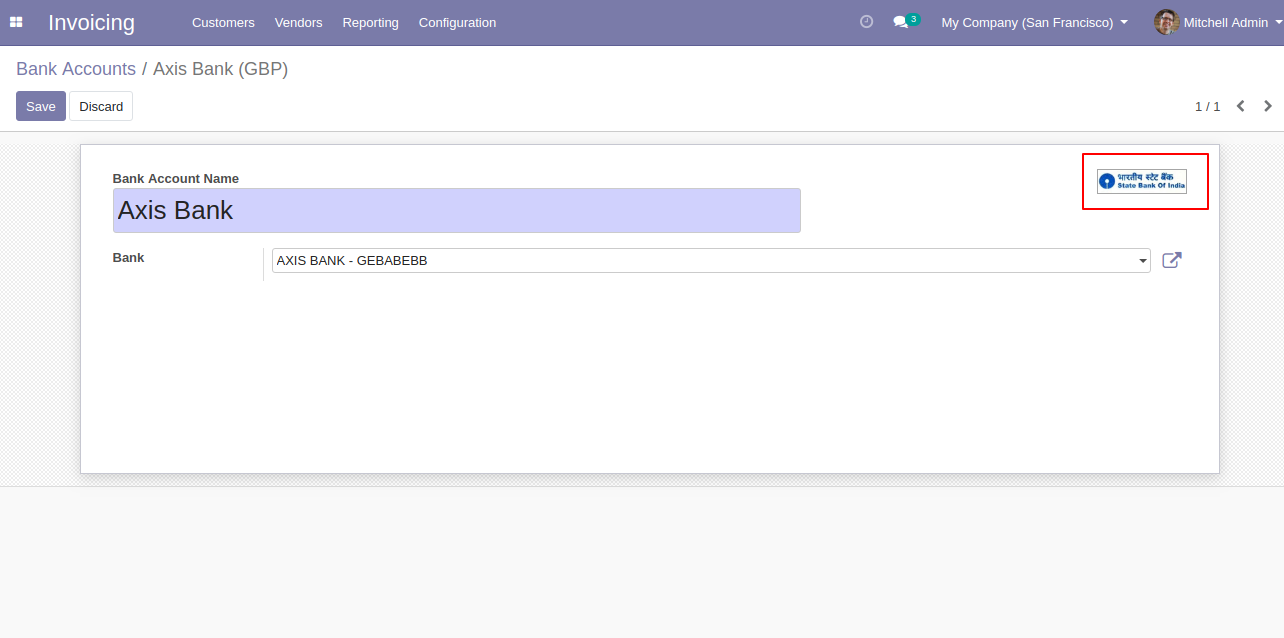
Task: Go to previous record arrow
Action: 1240,106
